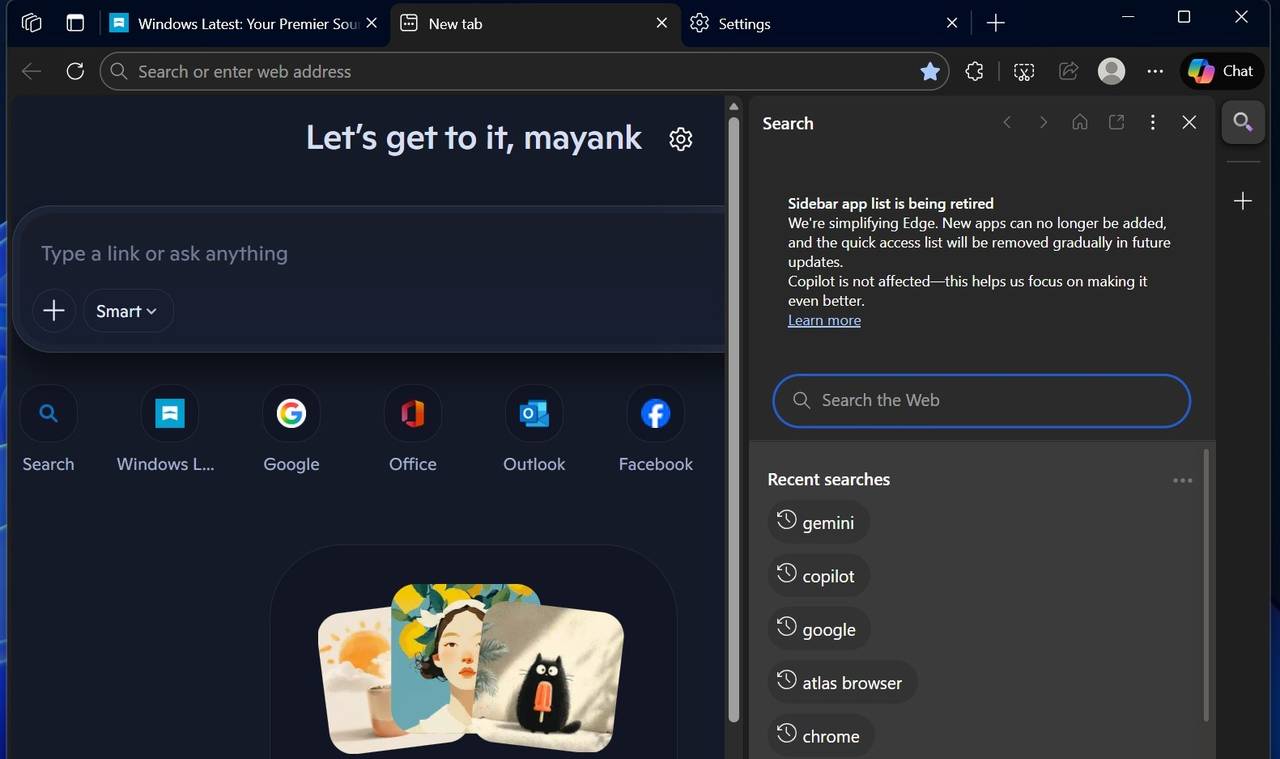Follow the Learn more link

[824, 320]
